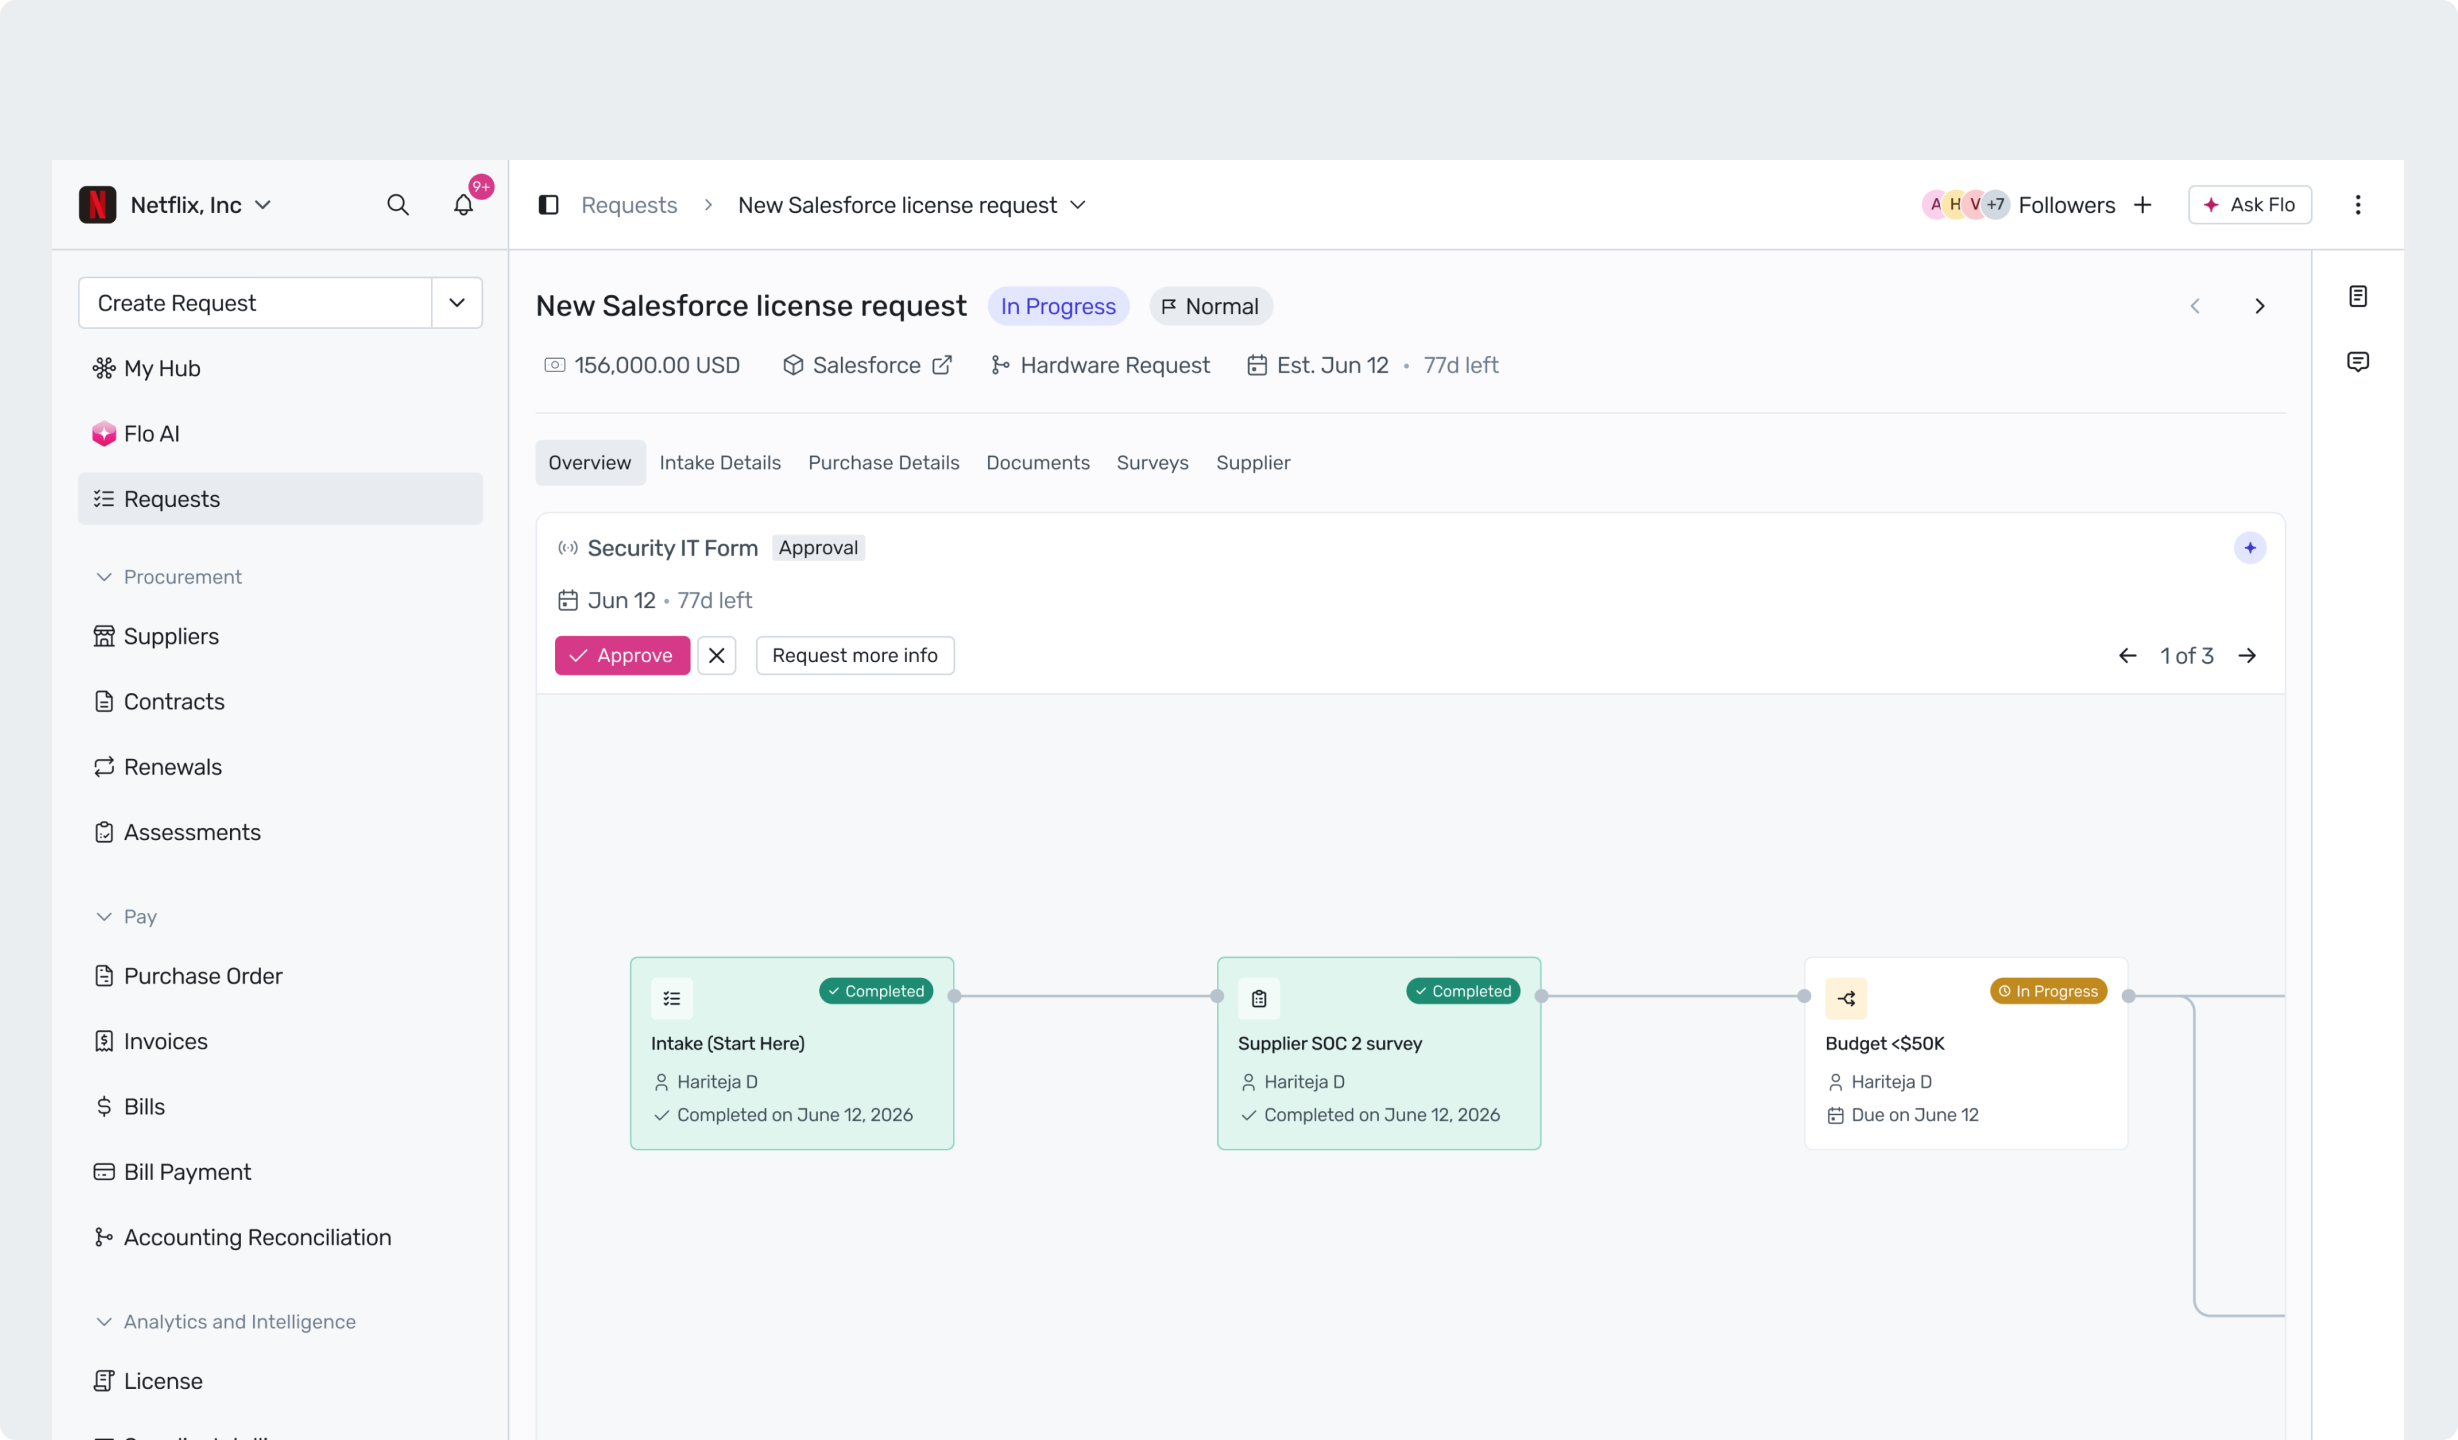Click the Create Request button
Screen dimensions: 2458x1440
255,303
